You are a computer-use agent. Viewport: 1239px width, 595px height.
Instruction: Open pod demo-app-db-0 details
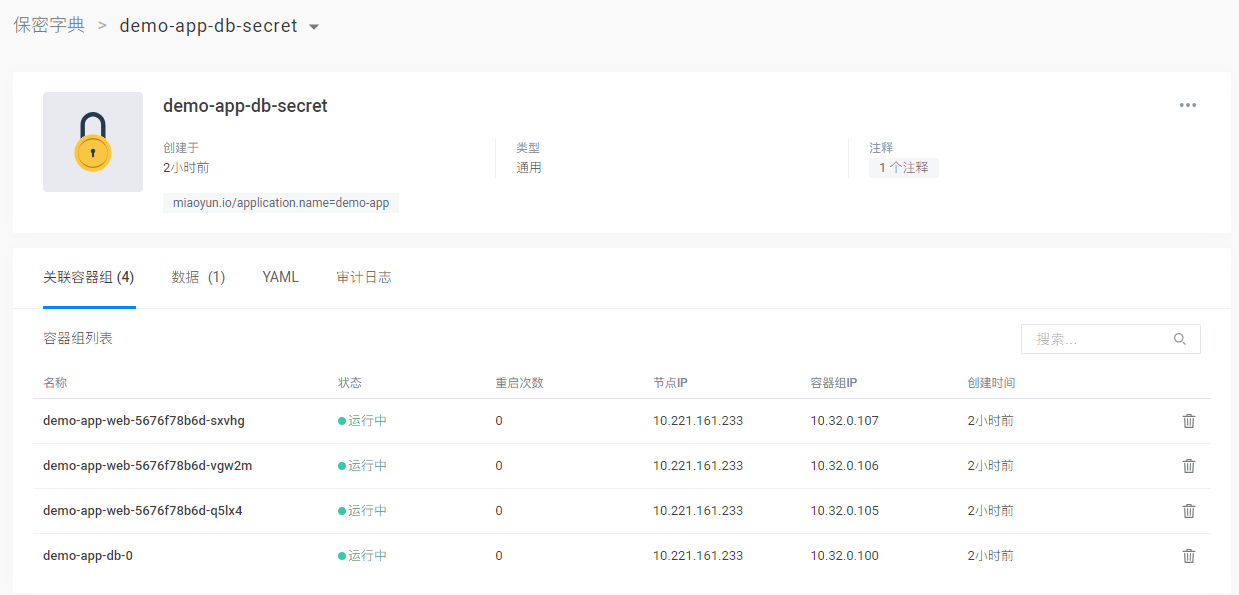pyautogui.click(x=88, y=556)
